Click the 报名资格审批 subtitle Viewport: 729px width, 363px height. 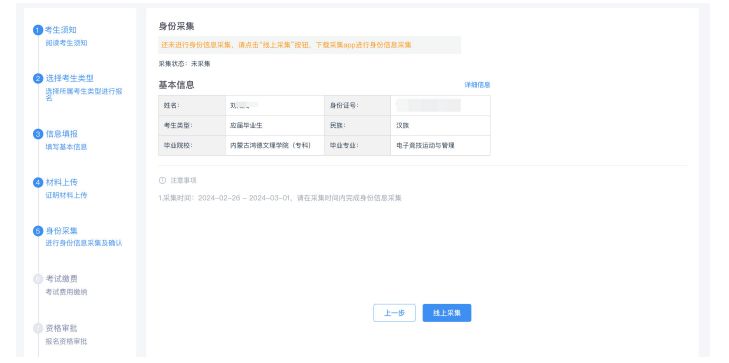[x=66, y=342]
